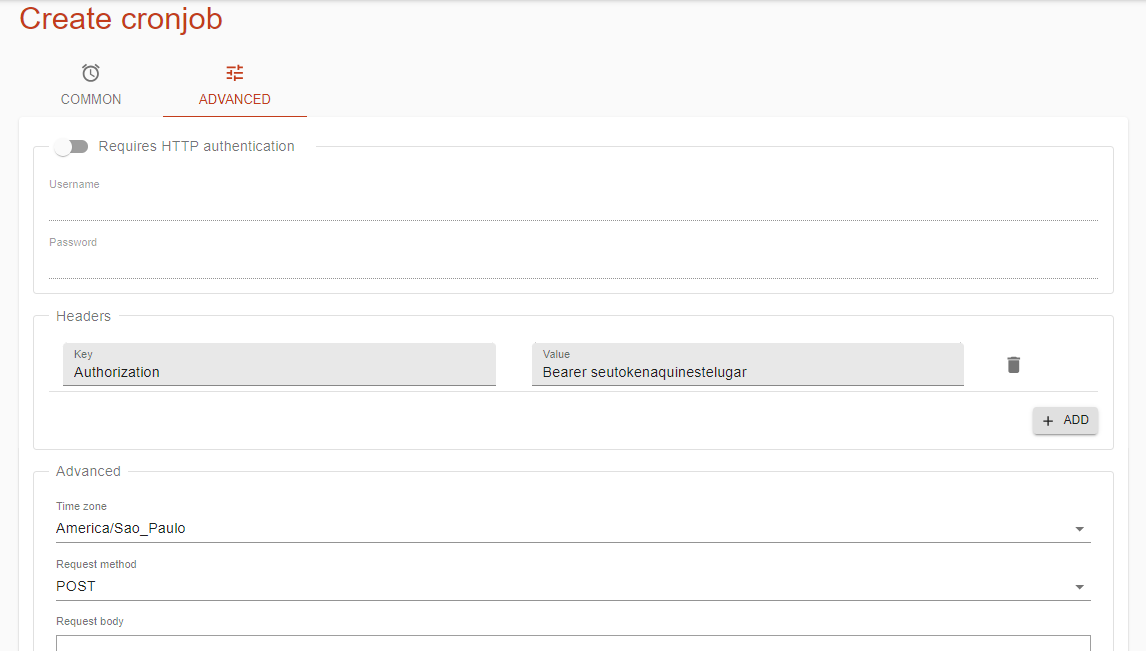
Task: Click inside the Request body text area
Action: (x=573, y=643)
